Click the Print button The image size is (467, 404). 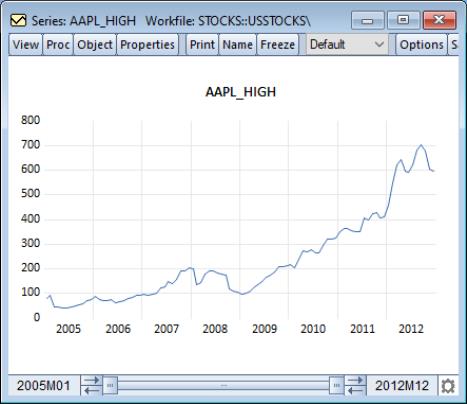202,45
